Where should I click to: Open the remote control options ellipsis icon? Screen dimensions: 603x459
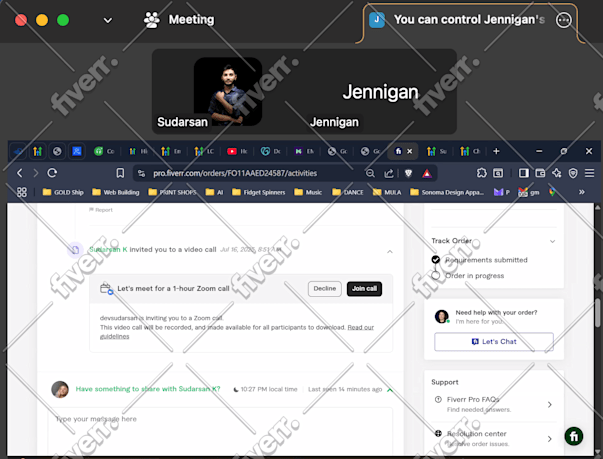pyautogui.click(x=563, y=20)
